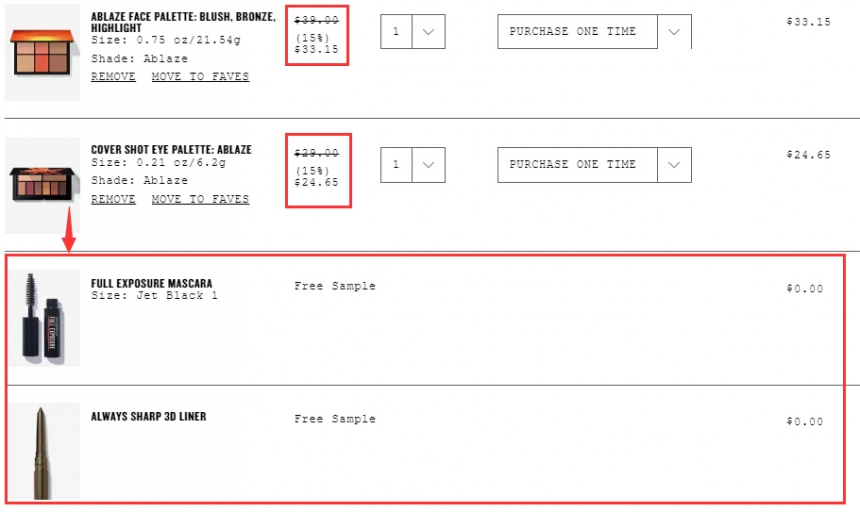
Task: Expand purchase frequency chevron for Cover Shot Eye Palette
Action: click(x=674, y=164)
